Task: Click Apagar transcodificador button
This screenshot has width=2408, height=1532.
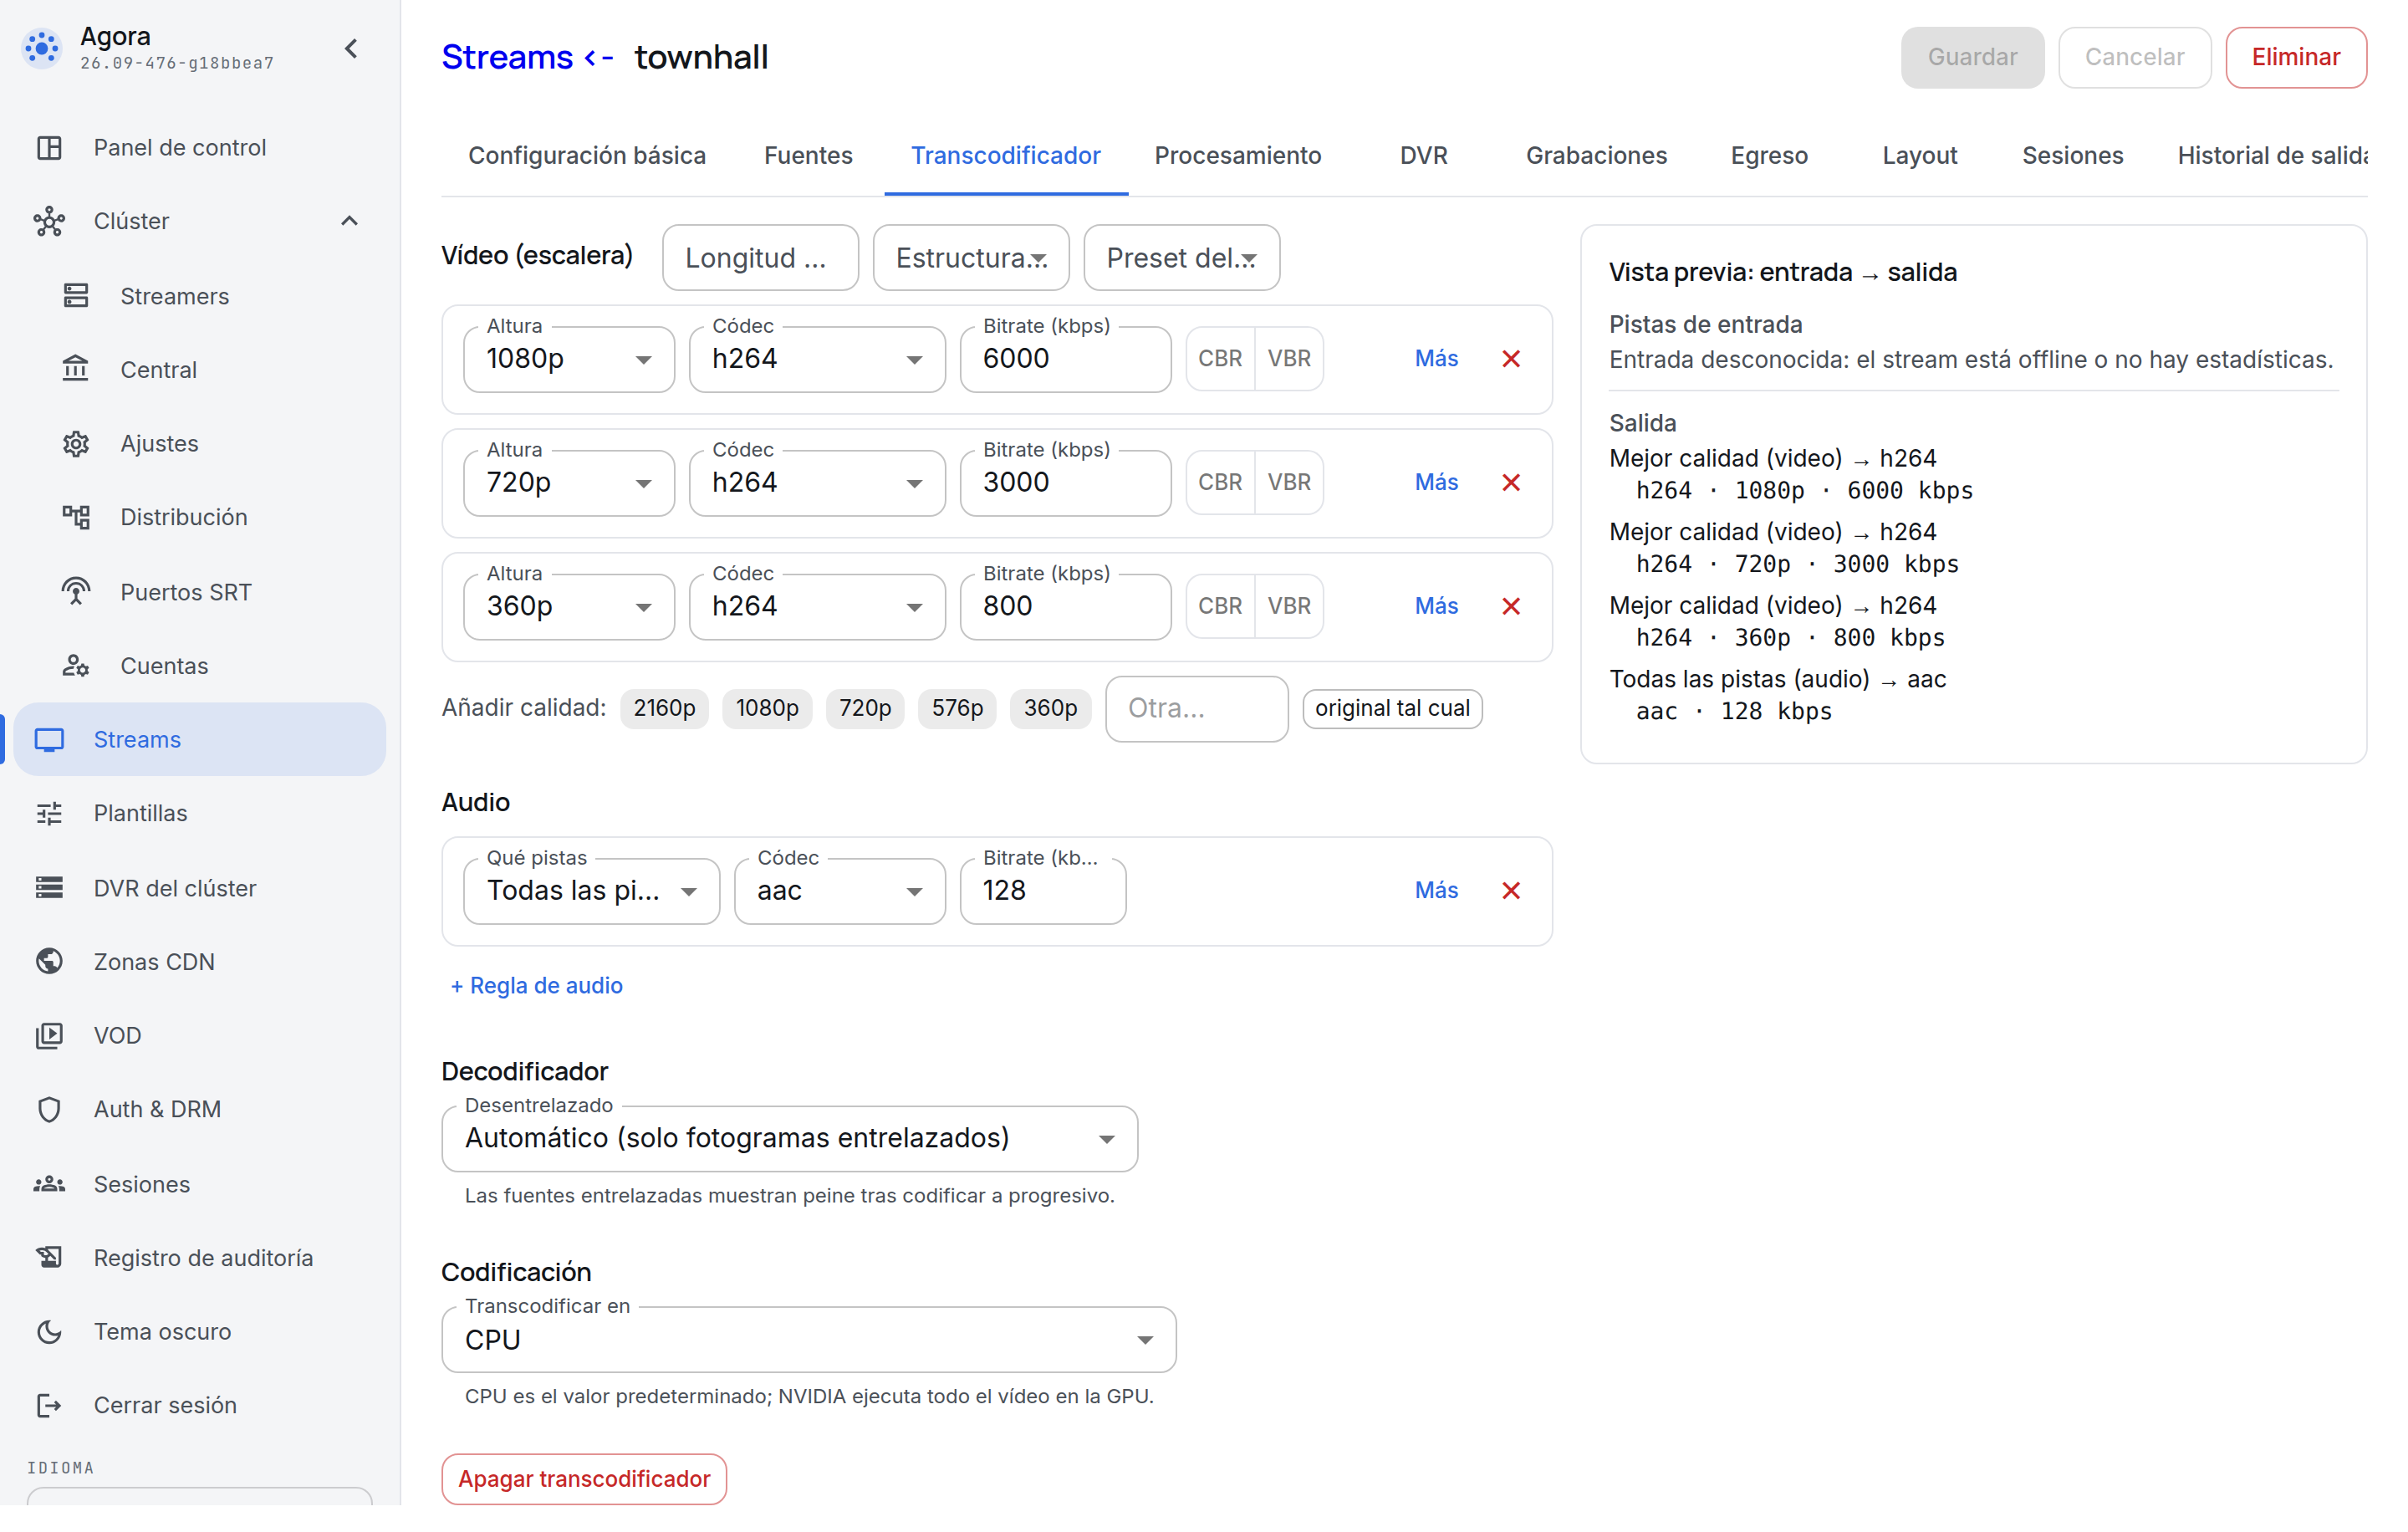Action: [x=584, y=1478]
